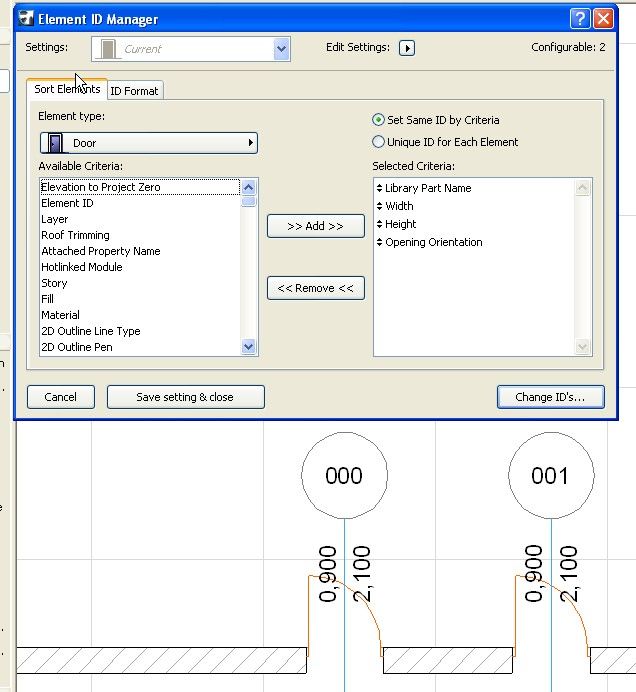
Task: Select 2D Outline Line Type criterion
Action: pos(140,331)
